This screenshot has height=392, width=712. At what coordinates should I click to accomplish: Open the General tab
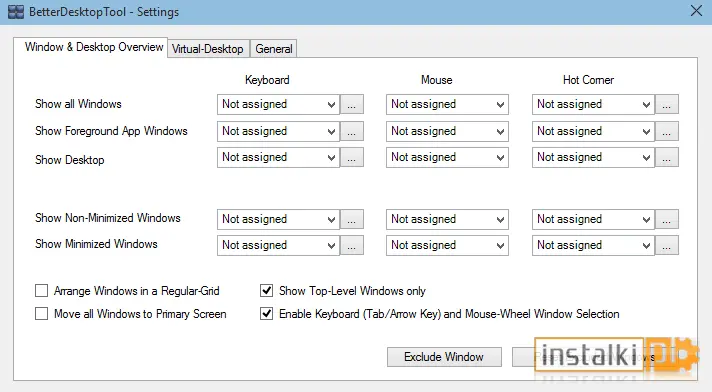pyautogui.click(x=273, y=49)
